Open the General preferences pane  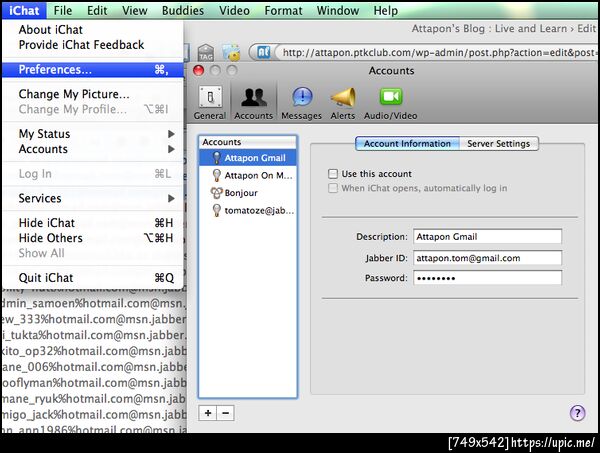[210, 103]
